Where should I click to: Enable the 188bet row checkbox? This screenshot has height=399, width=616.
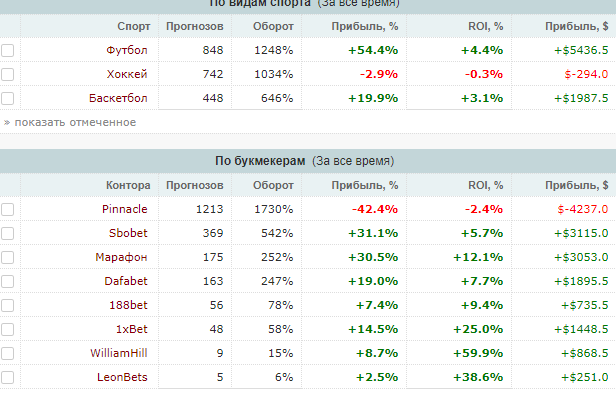coord(7,306)
